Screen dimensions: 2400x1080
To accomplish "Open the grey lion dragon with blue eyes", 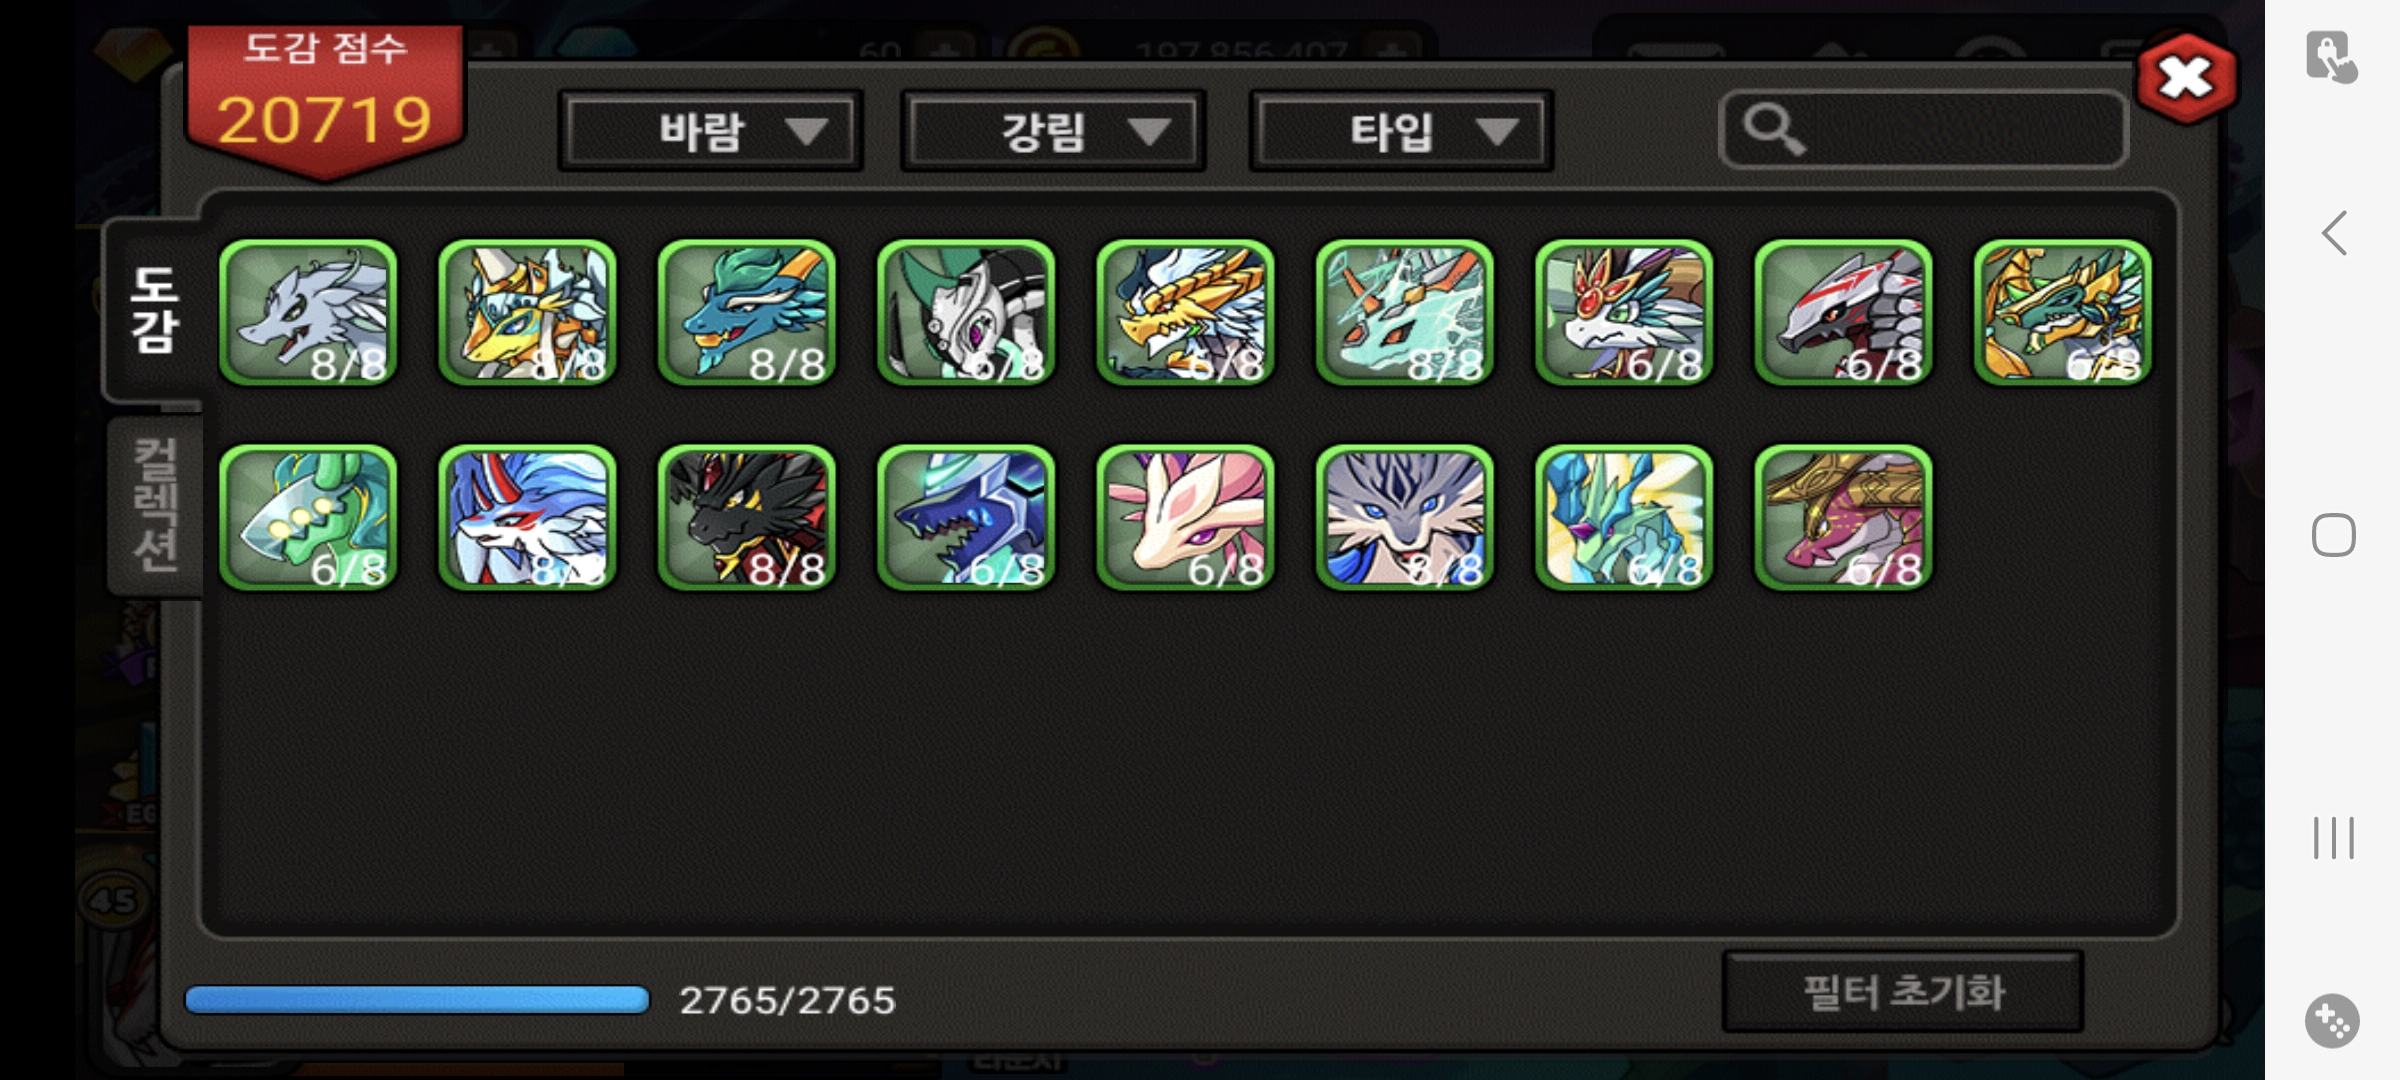I will [x=1405, y=518].
